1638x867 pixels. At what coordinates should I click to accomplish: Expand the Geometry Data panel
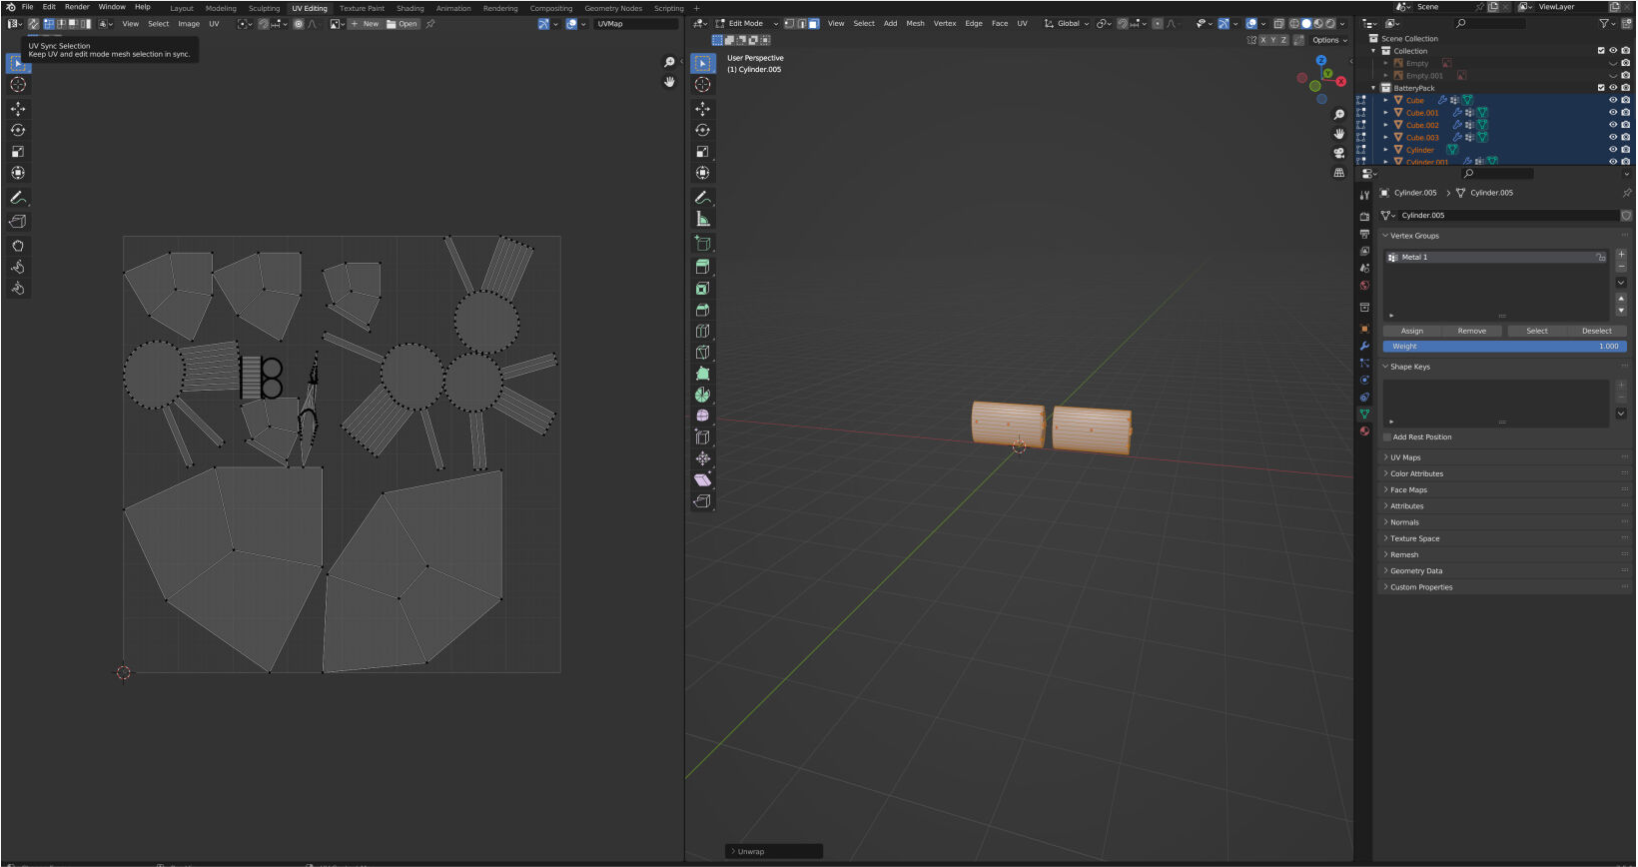point(1416,571)
